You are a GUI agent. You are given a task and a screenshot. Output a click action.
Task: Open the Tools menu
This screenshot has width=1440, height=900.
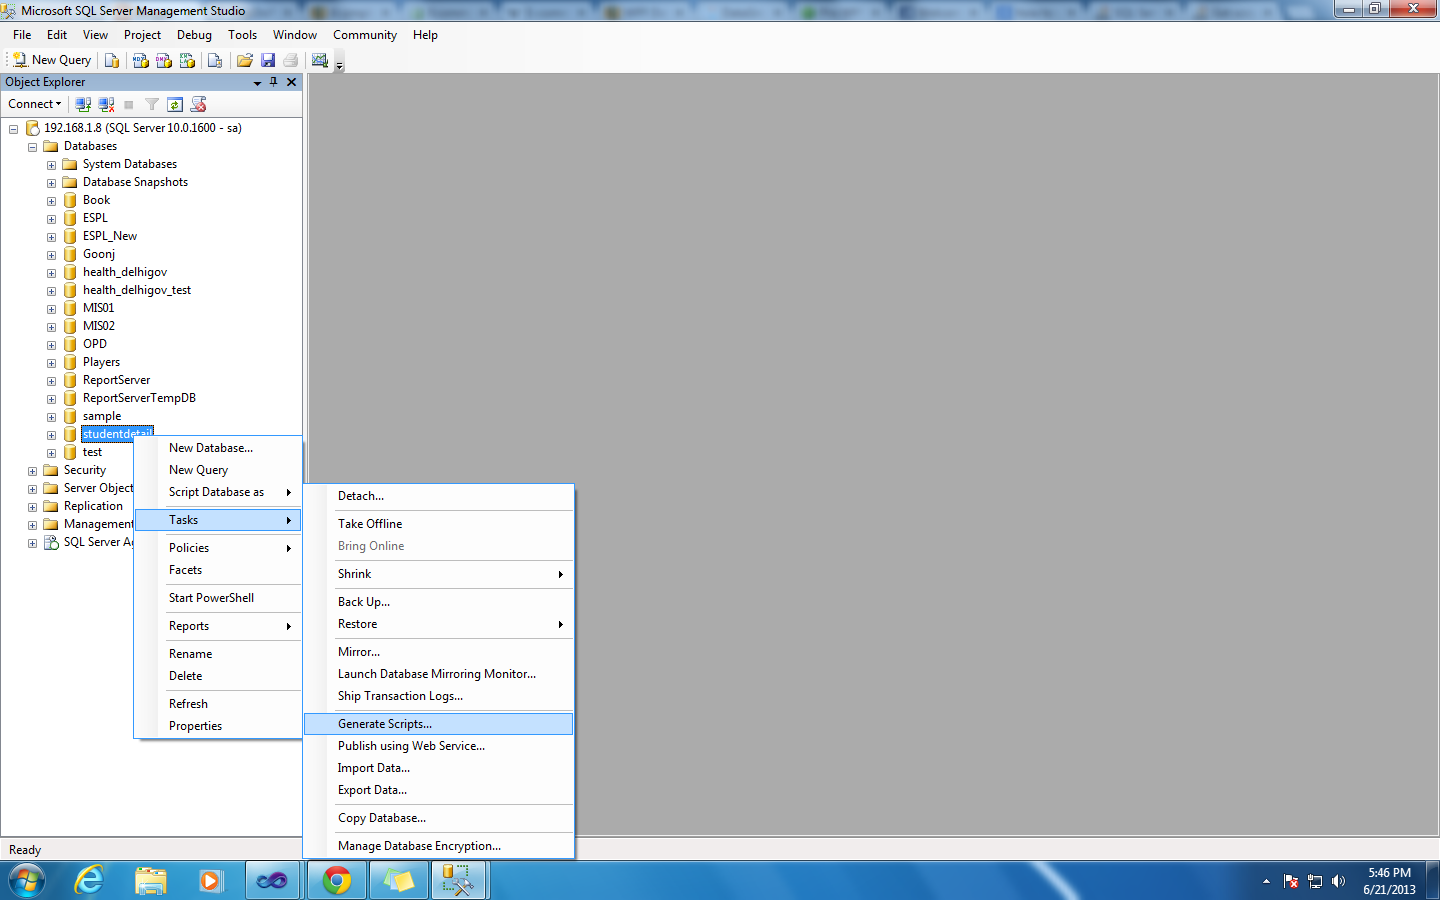pos(242,35)
